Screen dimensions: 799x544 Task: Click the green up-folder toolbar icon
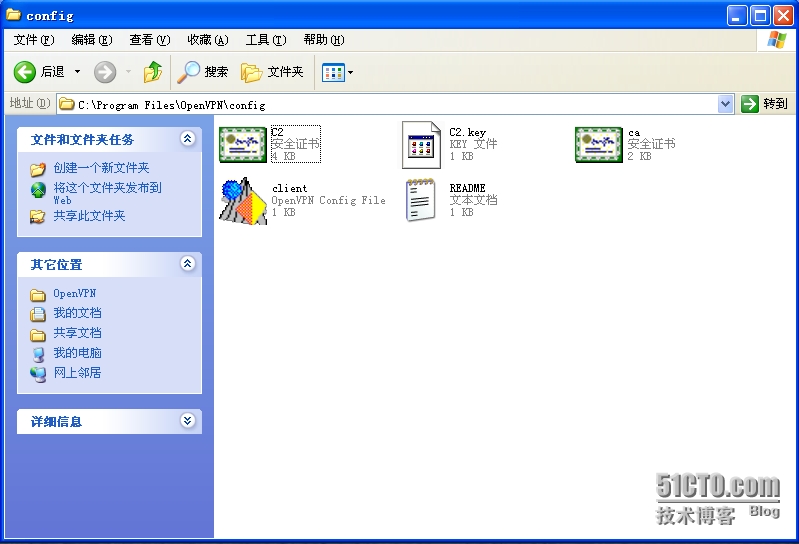(x=152, y=72)
